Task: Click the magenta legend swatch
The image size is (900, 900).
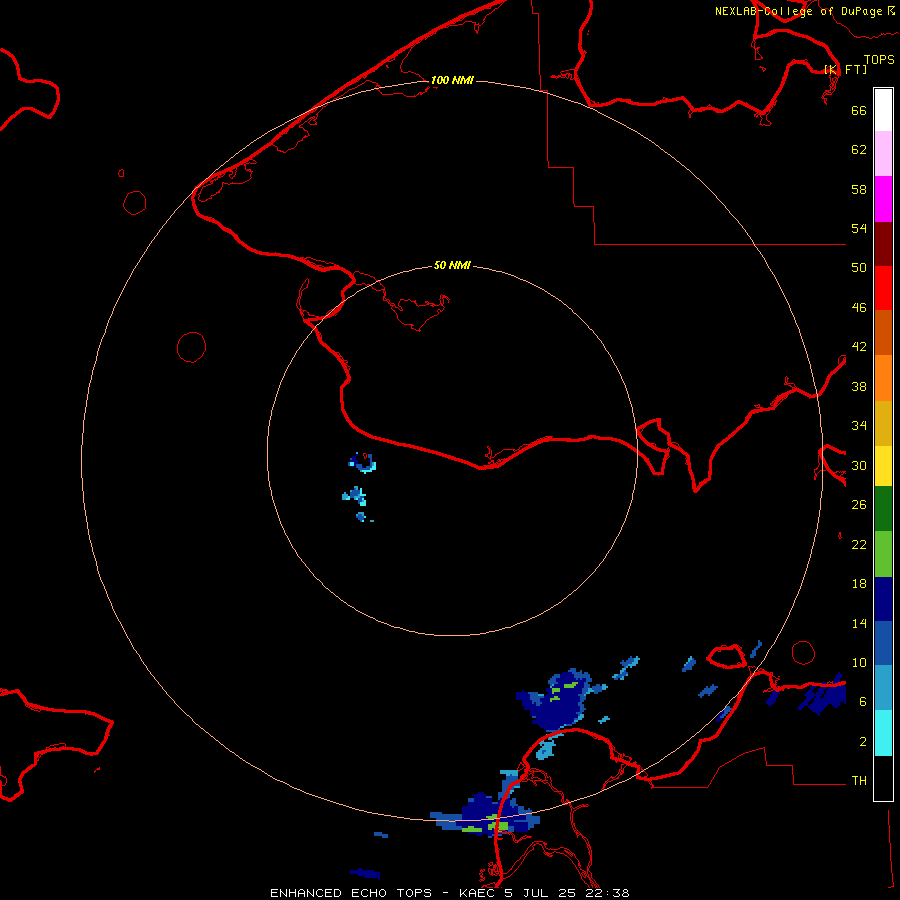Action: click(x=883, y=199)
